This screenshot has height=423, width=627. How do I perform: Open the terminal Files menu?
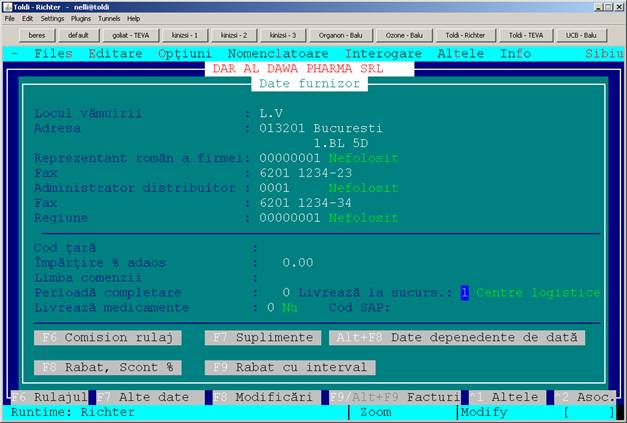53,54
